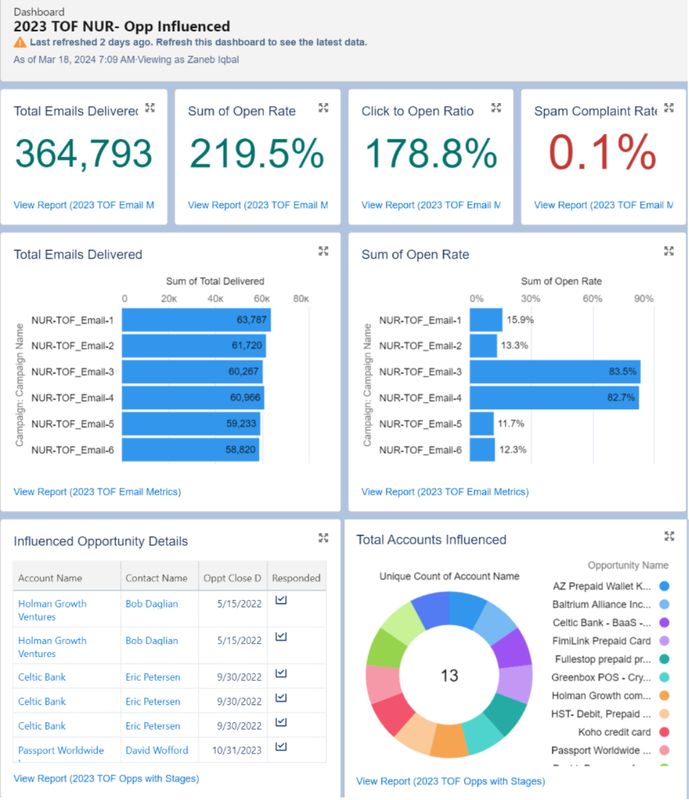Sort by Responded column header

297,578
